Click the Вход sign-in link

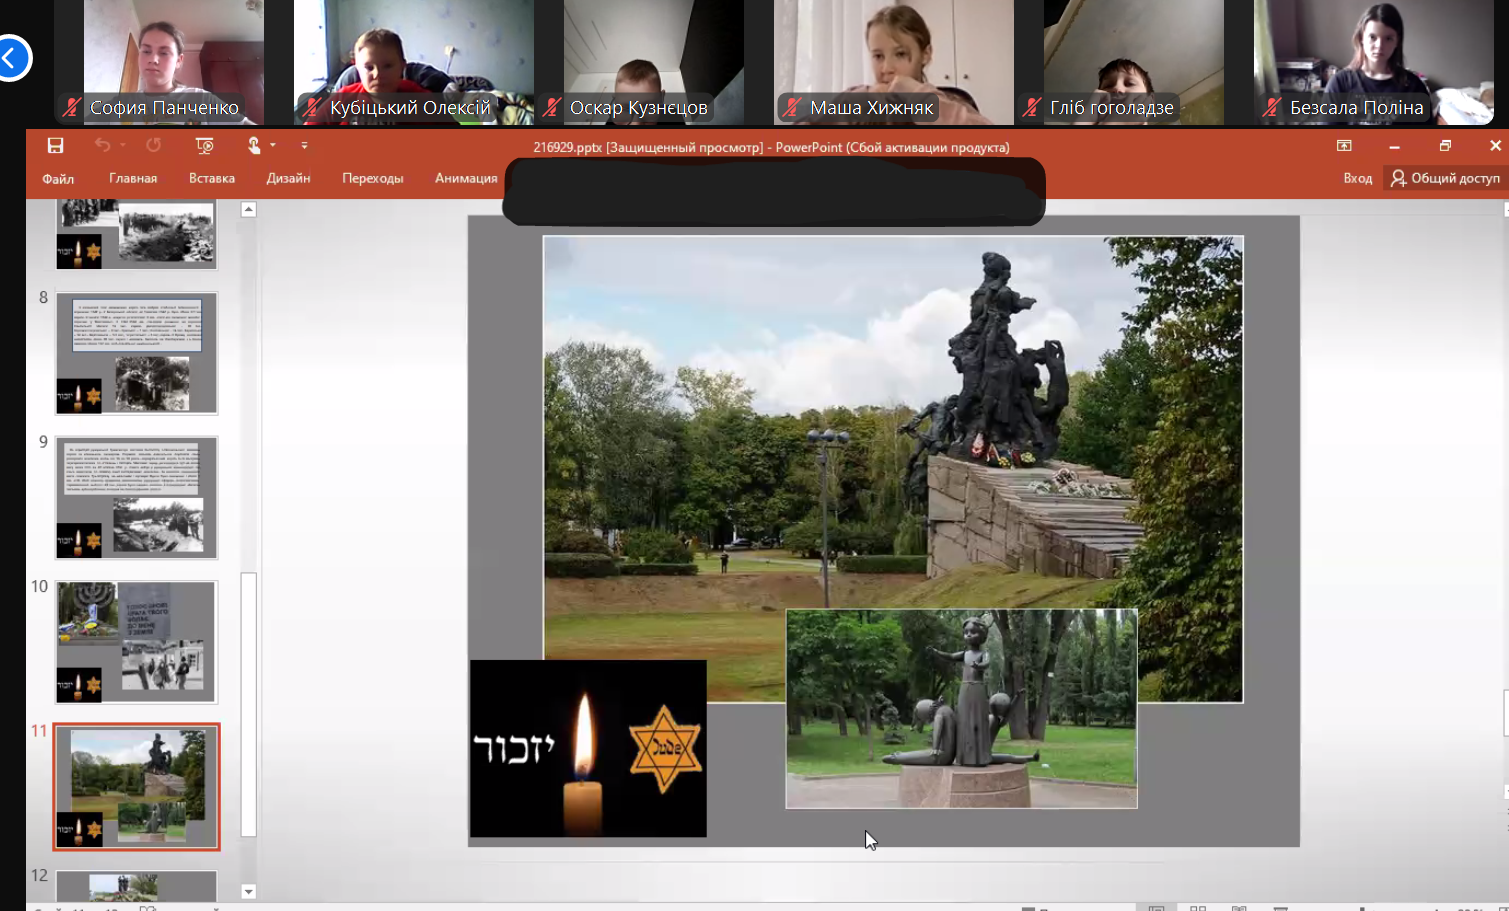(1357, 178)
